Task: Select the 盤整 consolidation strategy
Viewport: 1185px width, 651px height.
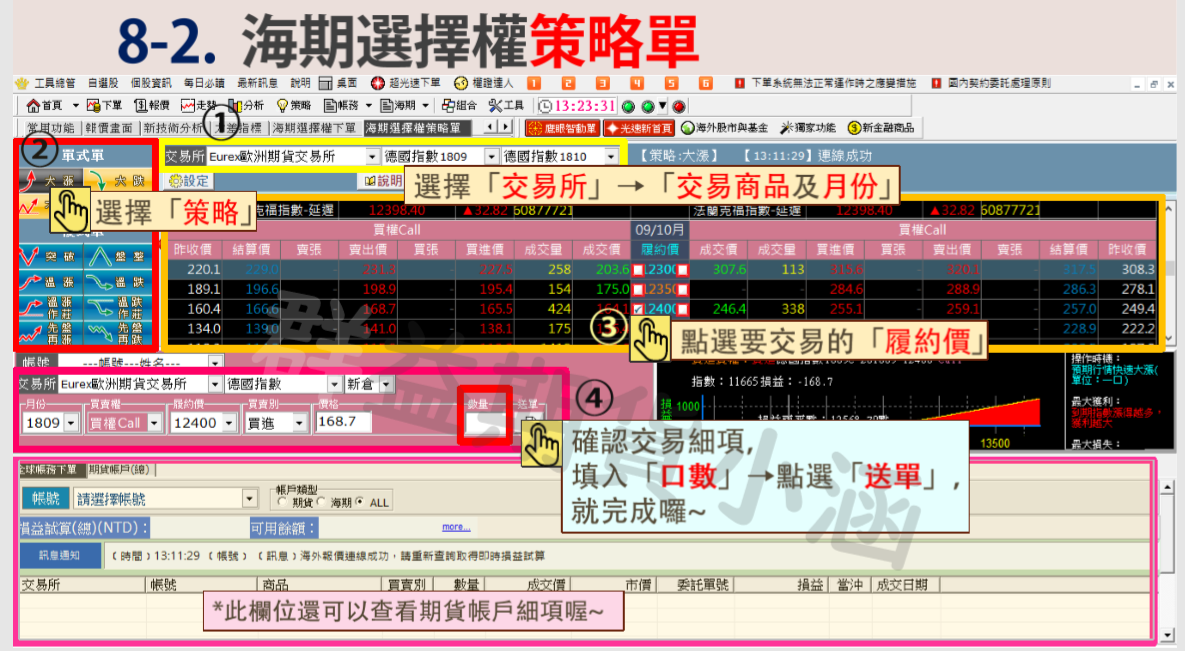Action: tap(118, 257)
